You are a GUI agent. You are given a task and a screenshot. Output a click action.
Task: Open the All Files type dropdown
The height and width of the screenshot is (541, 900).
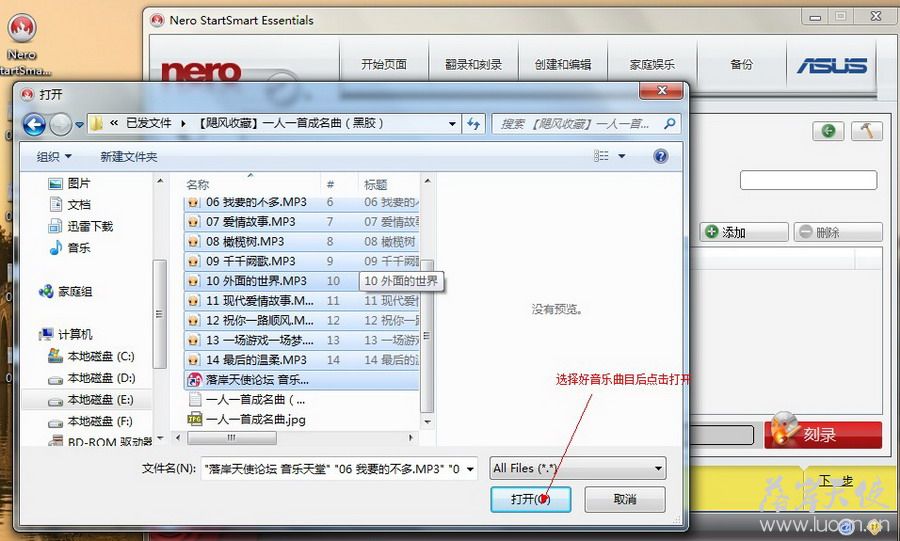[x=577, y=468]
